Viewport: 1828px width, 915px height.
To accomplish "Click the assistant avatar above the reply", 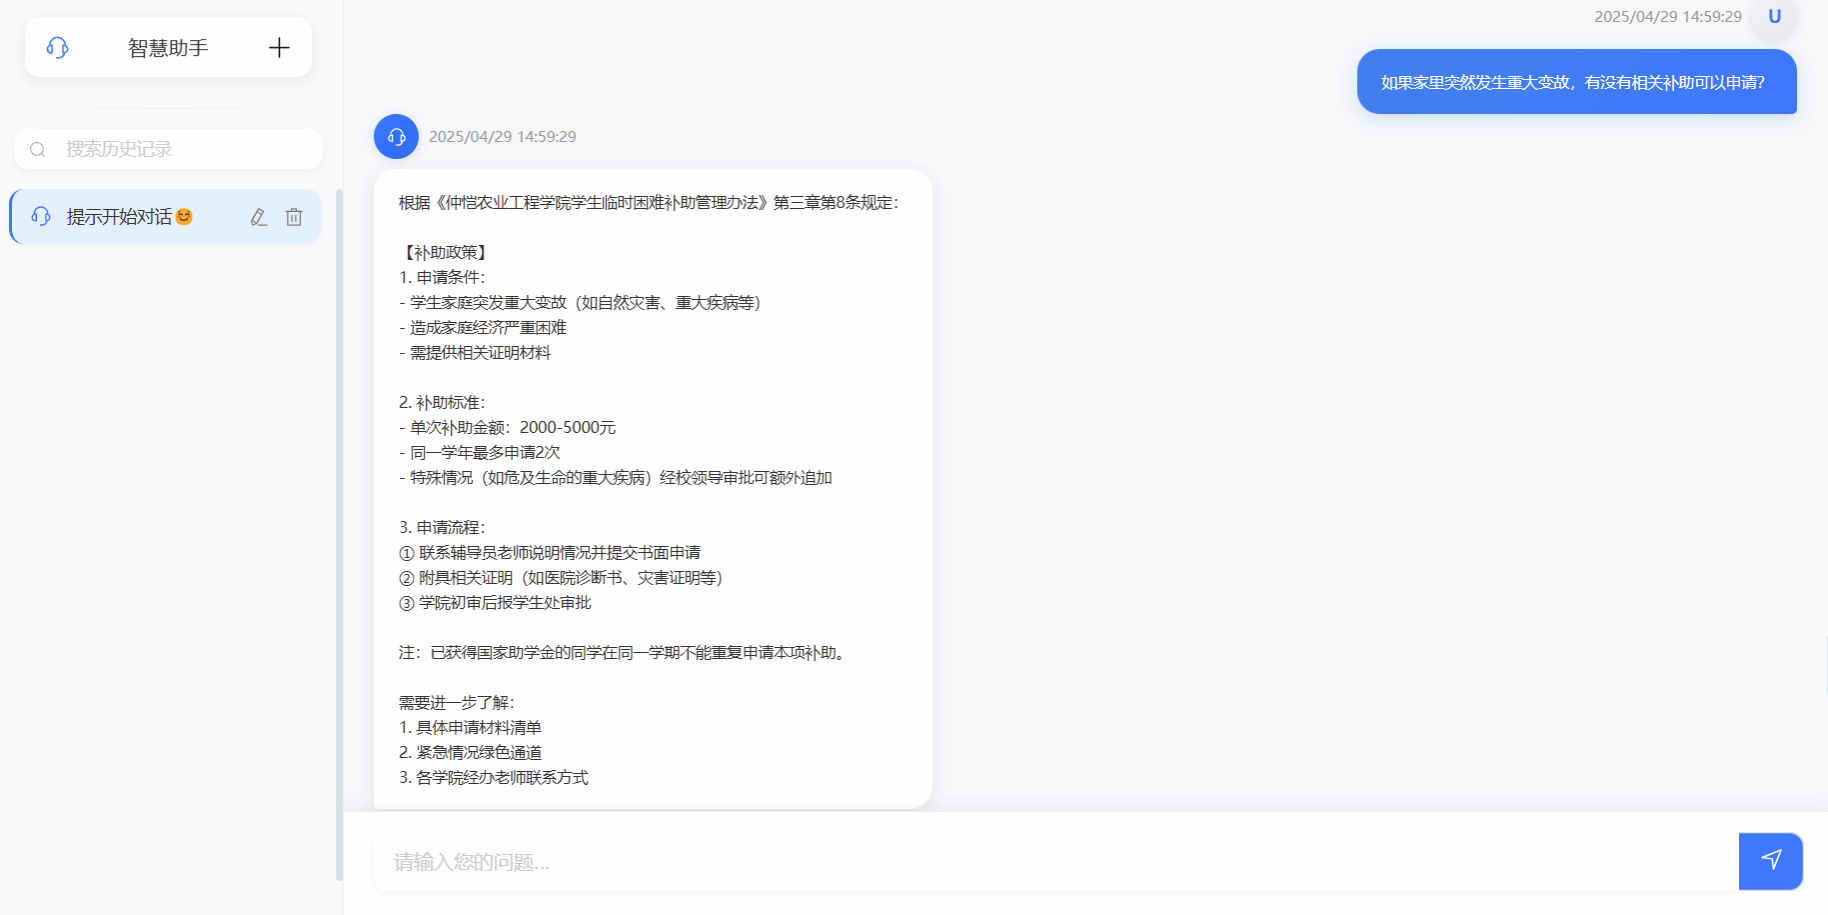I will pos(396,136).
